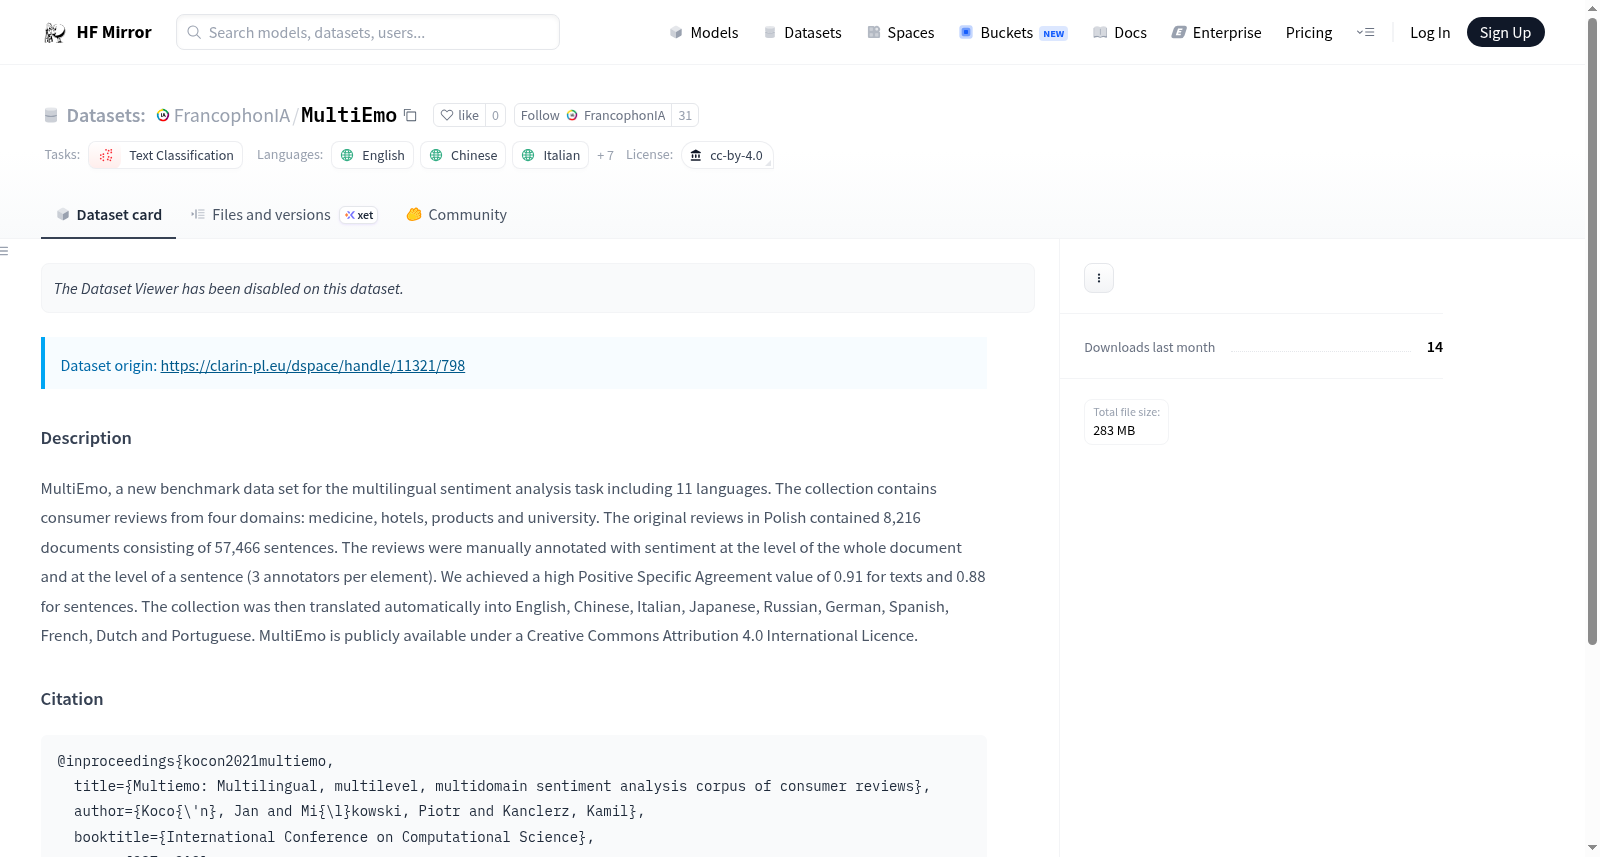
Task: Click the 'Datasets:' breadcrumb label
Action: pyautogui.click(x=106, y=115)
